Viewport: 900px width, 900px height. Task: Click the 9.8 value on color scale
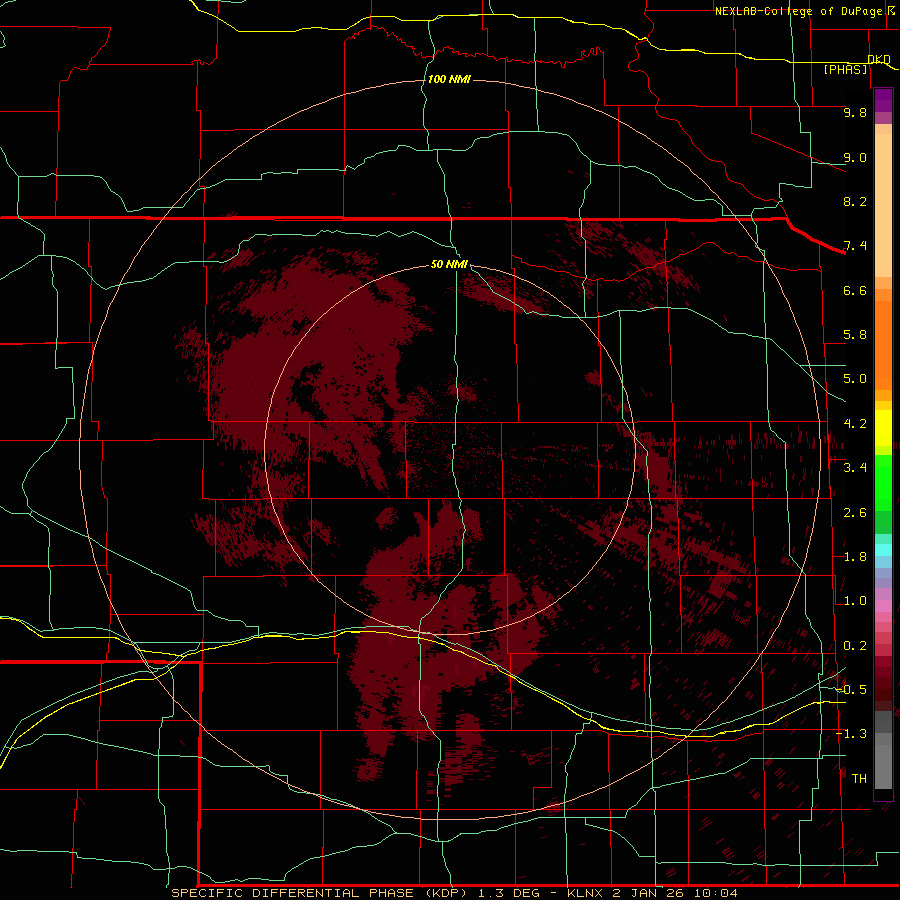pyautogui.click(x=855, y=112)
